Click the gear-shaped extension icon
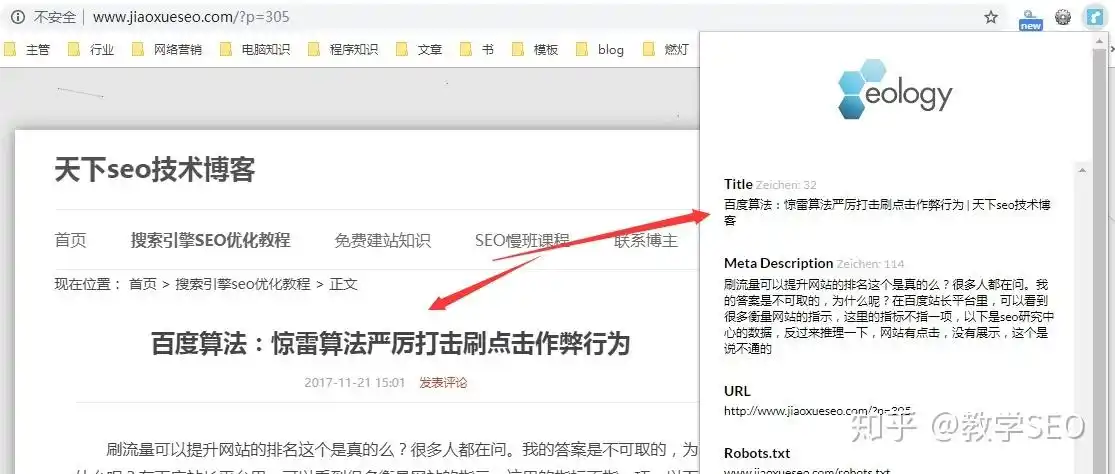This screenshot has height=474, width=1115. click(x=1062, y=17)
